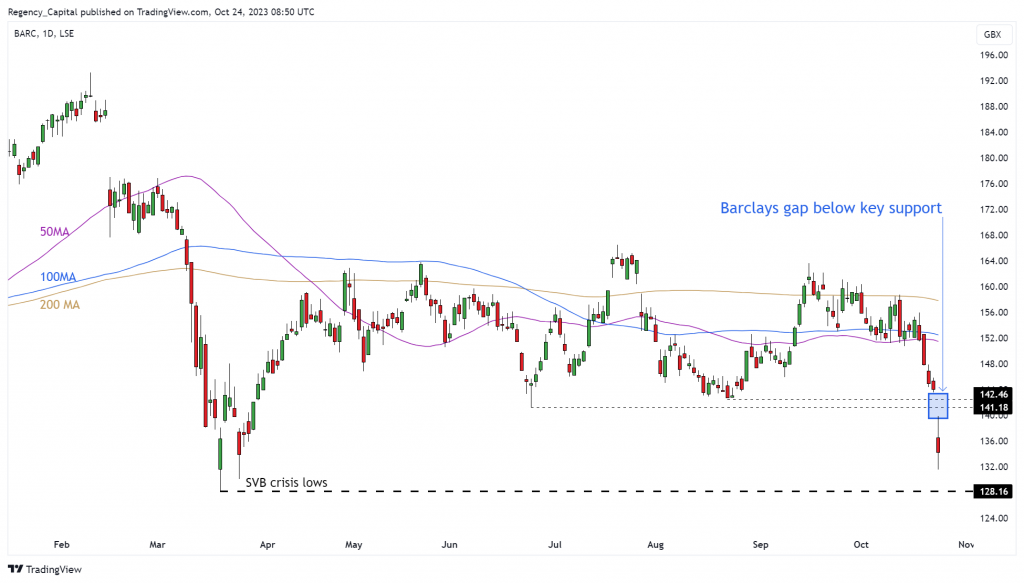This screenshot has width=1024, height=583.
Task: Open the GBX currency selector
Action: [991, 34]
